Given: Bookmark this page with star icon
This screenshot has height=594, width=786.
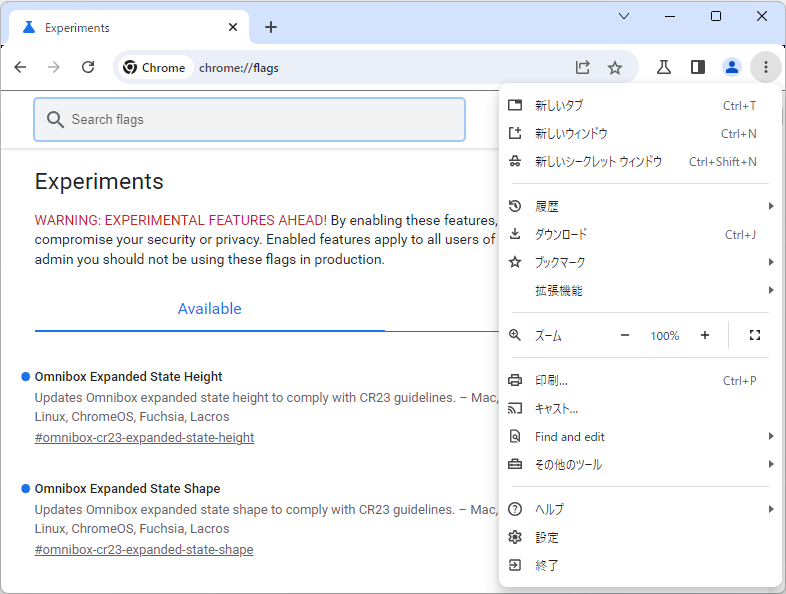Looking at the screenshot, I should click(x=615, y=67).
